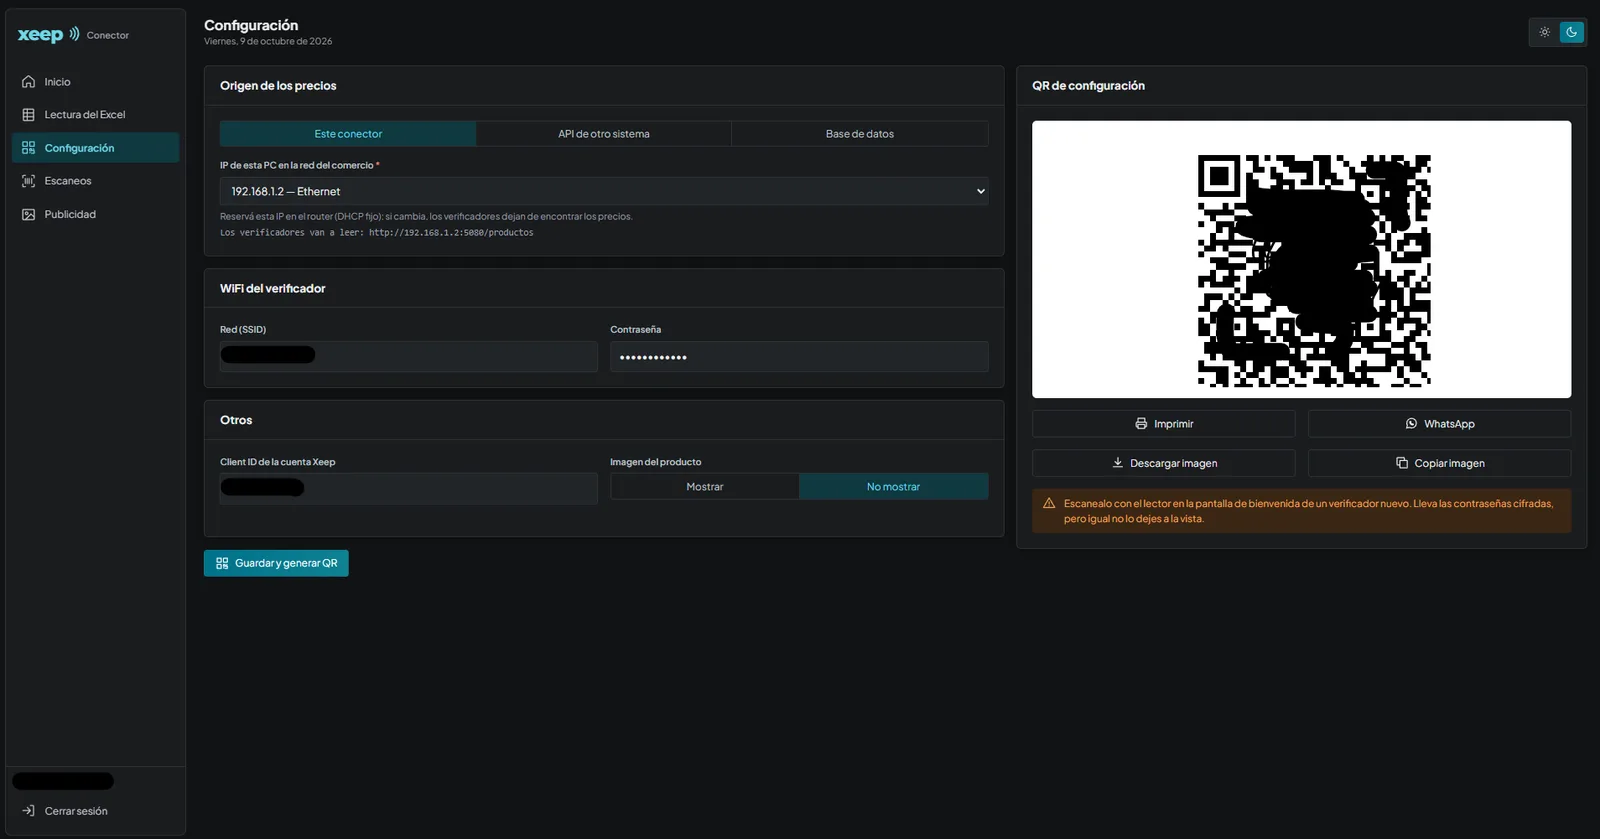This screenshot has height=839, width=1600.
Task: Click the printer icon on Imprimir
Action: coord(1141,424)
